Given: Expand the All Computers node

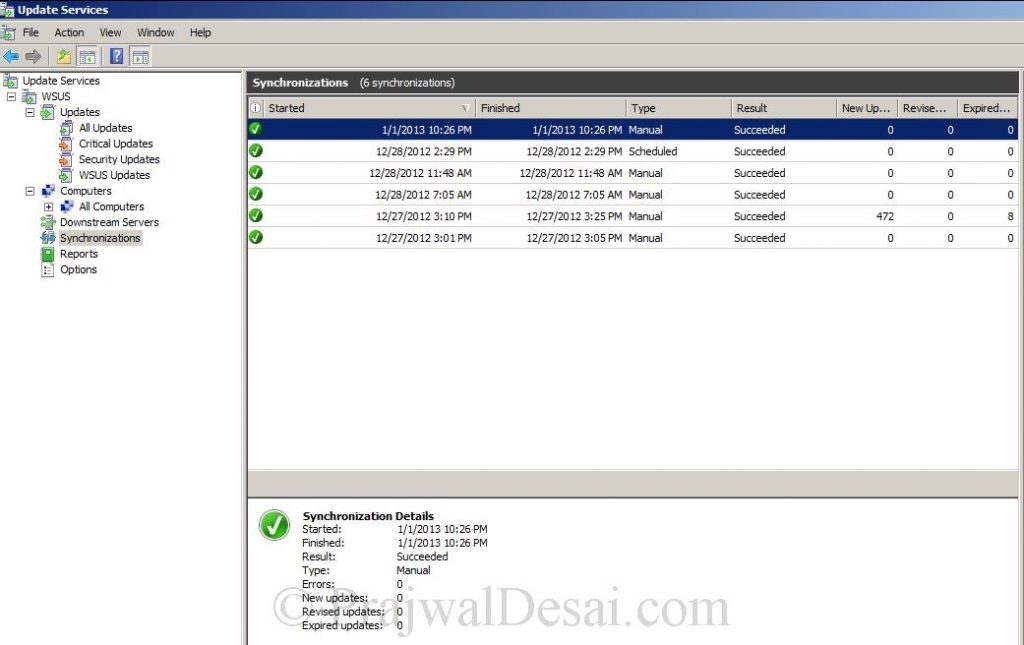Looking at the screenshot, I should pos(48,207).
